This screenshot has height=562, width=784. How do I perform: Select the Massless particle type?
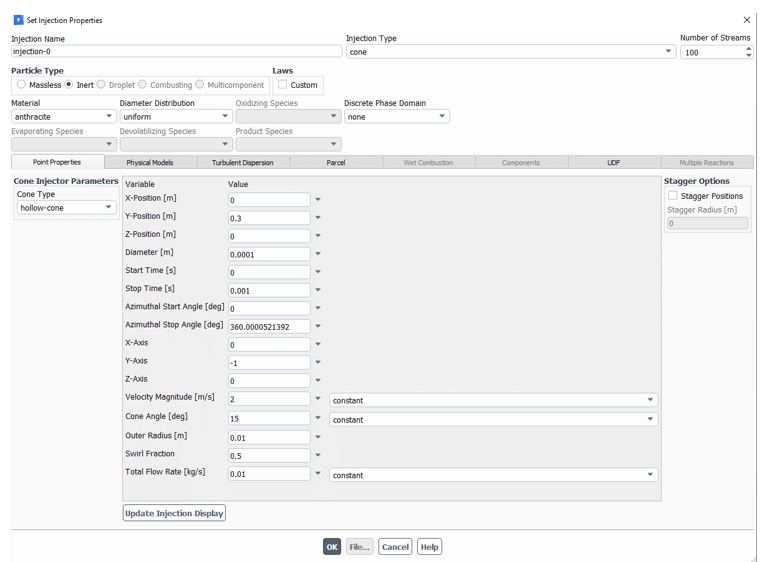tap(21, 85)
